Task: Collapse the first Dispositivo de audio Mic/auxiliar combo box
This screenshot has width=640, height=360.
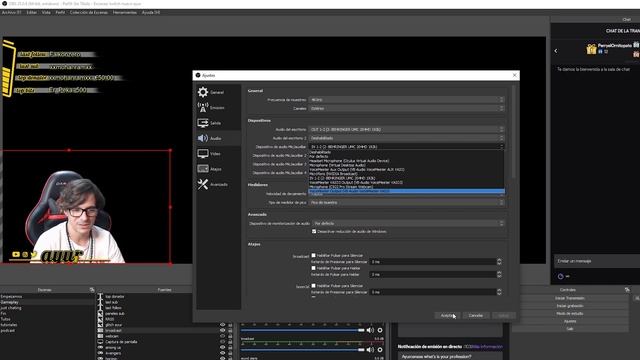Action: pyautogui.click(x=407, y=147)
